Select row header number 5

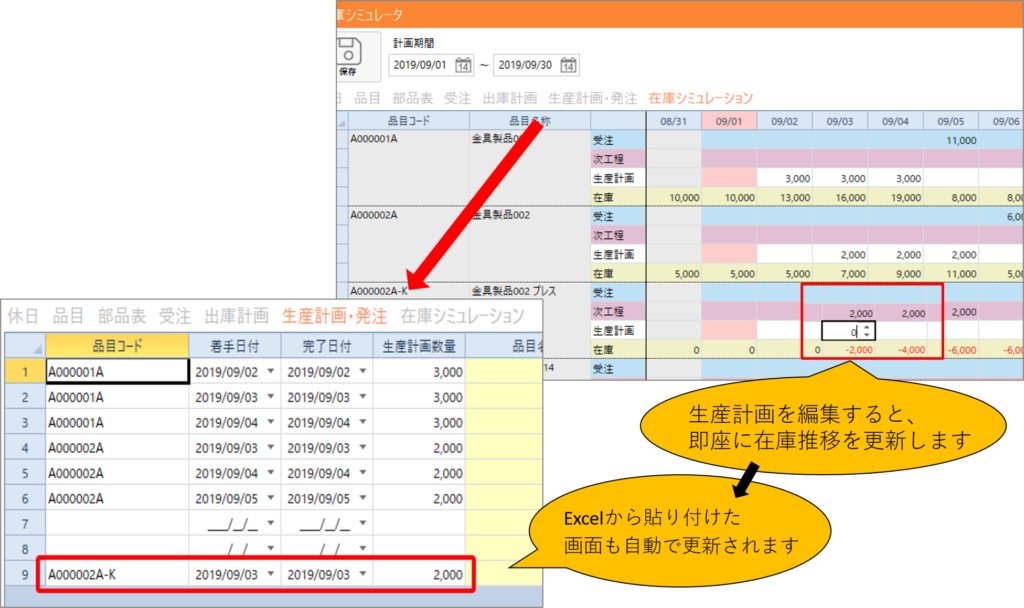(x=24, y=473)
